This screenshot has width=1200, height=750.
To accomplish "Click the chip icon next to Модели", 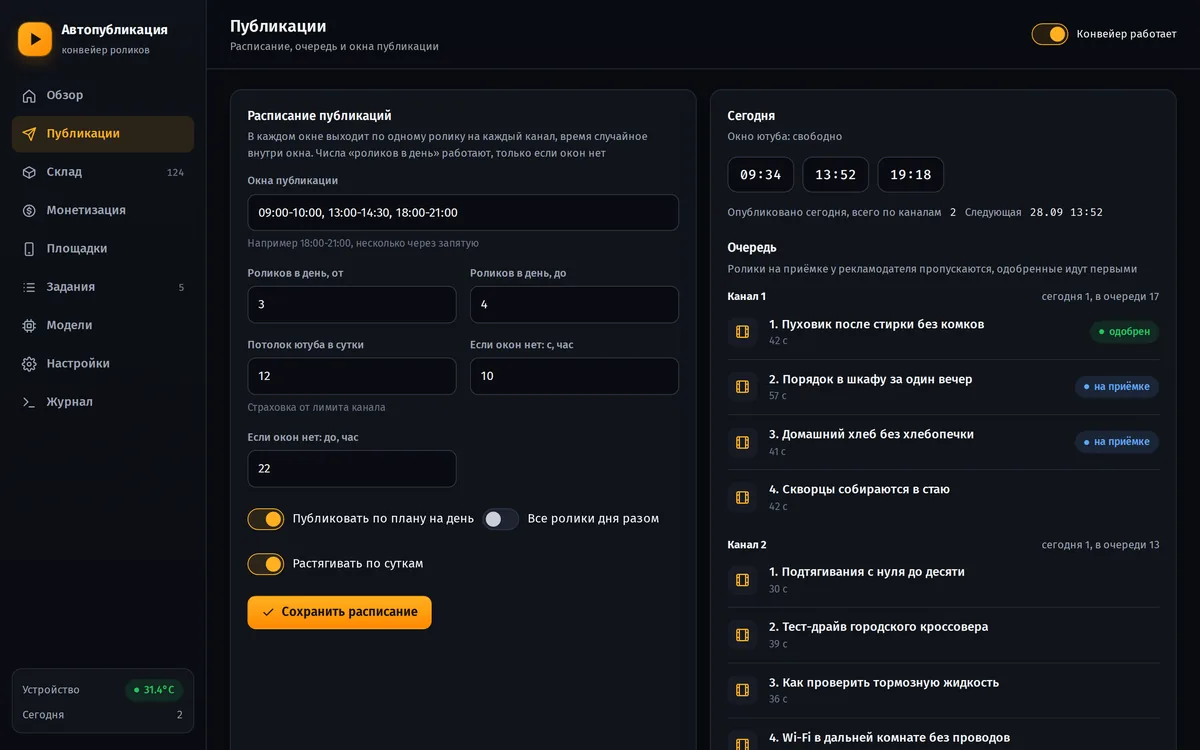I will click(29, 325).
